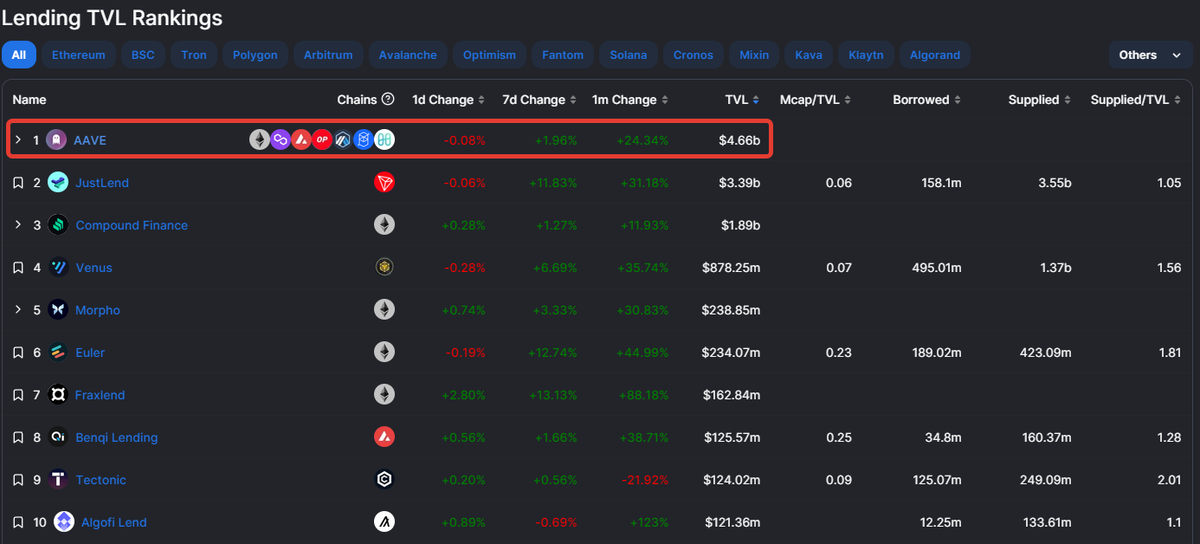Click the BSC chain icon in Venus row
The image size is (1200, 544).
click(x=384, y=267)
